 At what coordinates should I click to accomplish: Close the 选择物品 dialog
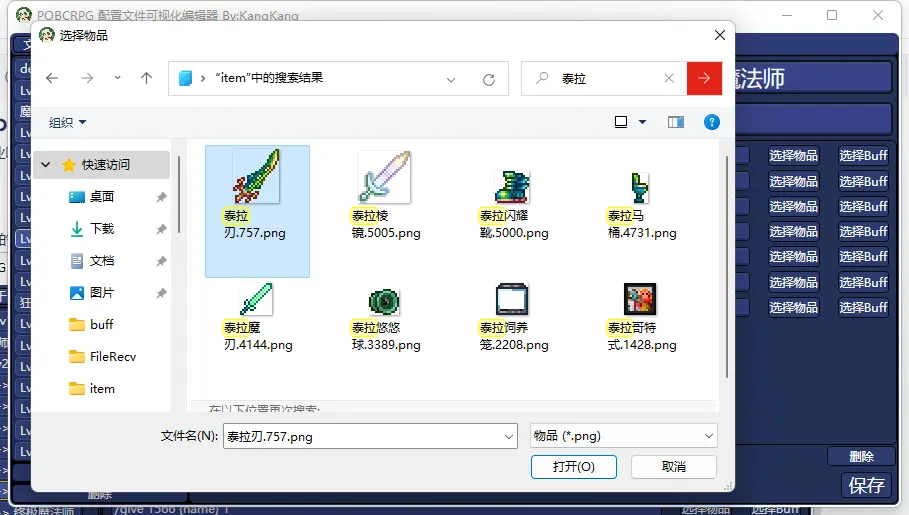pyautogui.click(x=719, y=35)
